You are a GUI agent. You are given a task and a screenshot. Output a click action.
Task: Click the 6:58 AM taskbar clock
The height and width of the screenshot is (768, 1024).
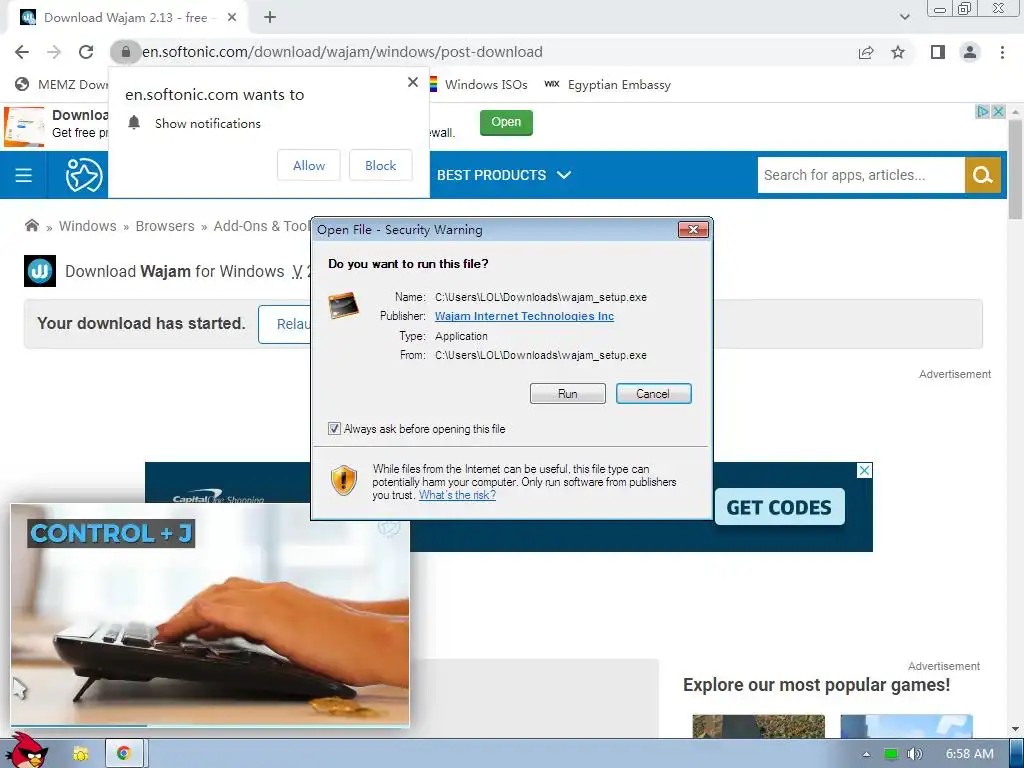click(970, 754)
